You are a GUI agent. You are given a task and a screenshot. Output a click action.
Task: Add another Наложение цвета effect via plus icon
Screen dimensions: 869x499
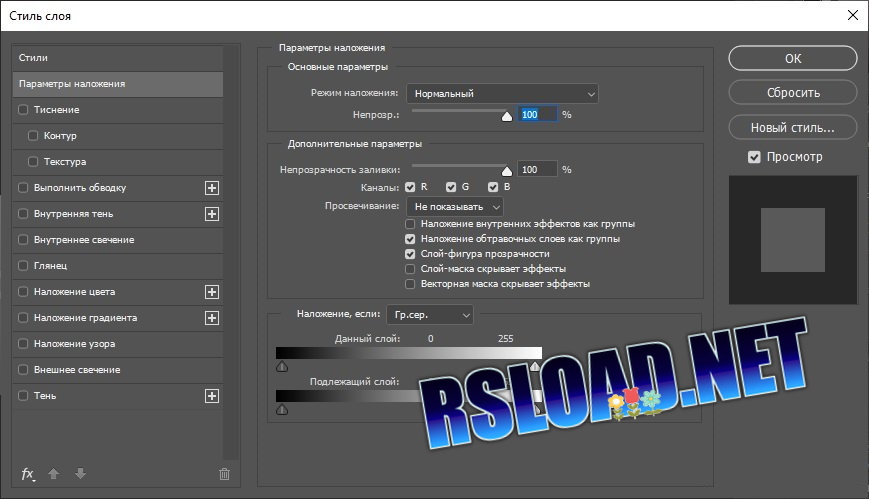pos(212,292)
